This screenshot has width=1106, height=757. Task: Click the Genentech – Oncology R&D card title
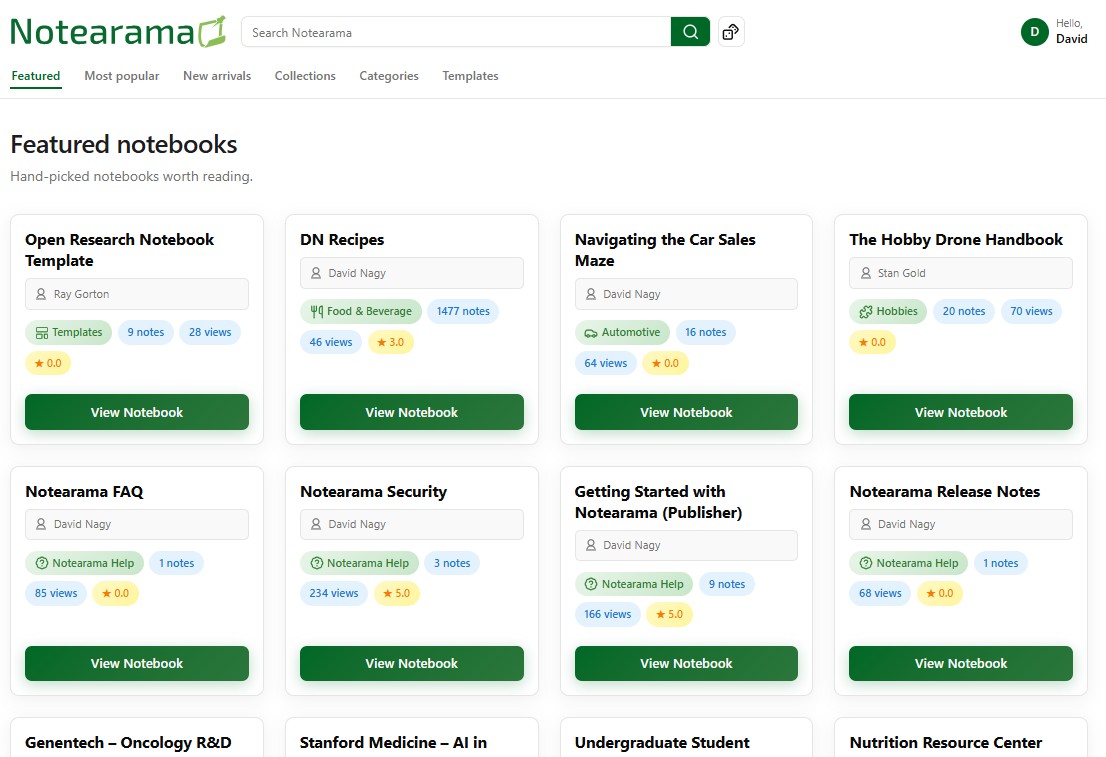[128, 743]
